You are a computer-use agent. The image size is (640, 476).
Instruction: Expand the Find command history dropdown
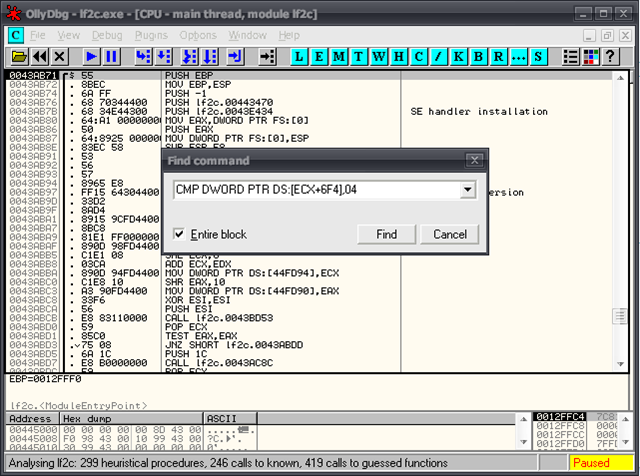pos(468,190)
